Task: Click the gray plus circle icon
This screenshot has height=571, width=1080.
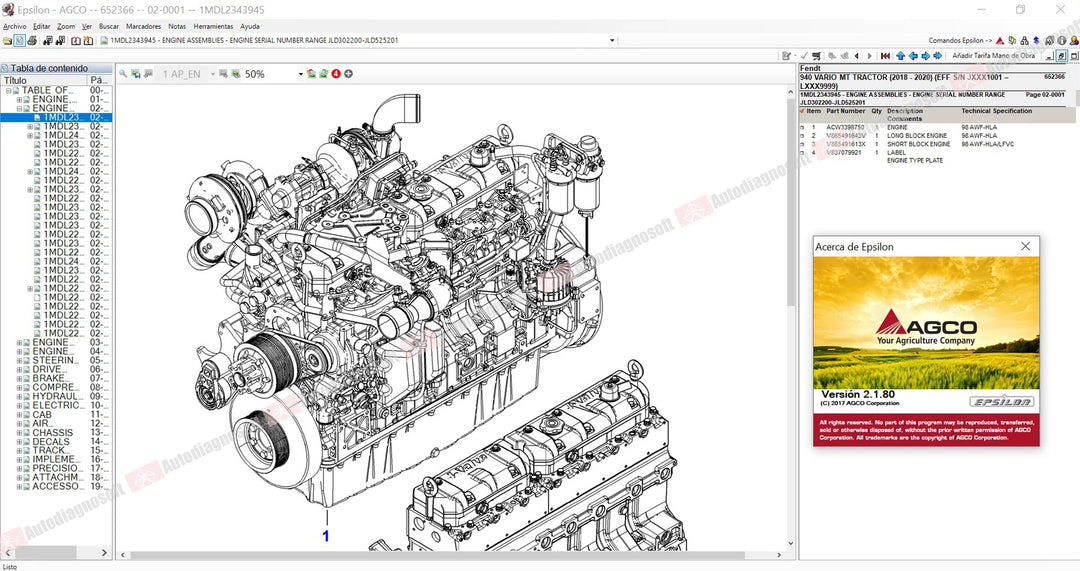Action: [x=349, y=74]
